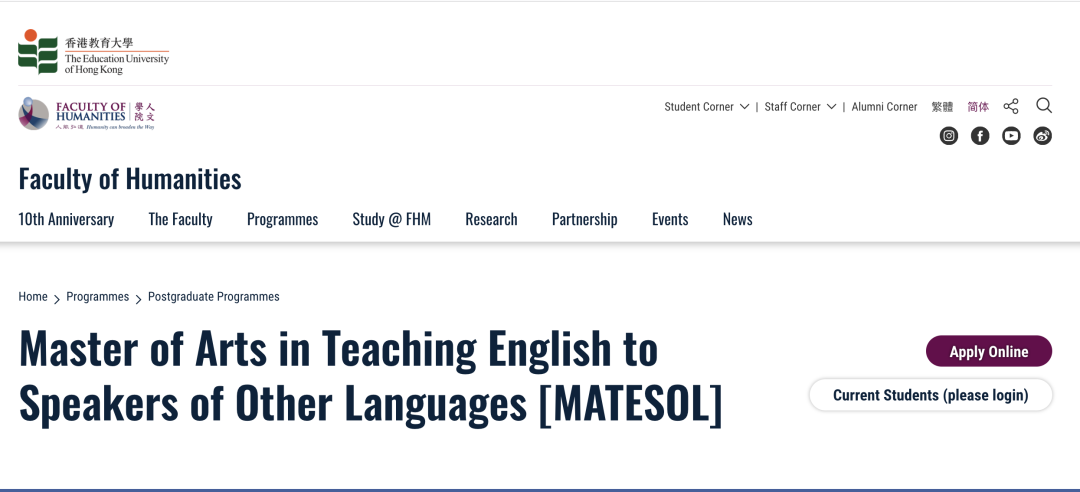Select the 10th Anniversary menu item
Viewport: 1080px width, 492px height.
pos(66,220)
